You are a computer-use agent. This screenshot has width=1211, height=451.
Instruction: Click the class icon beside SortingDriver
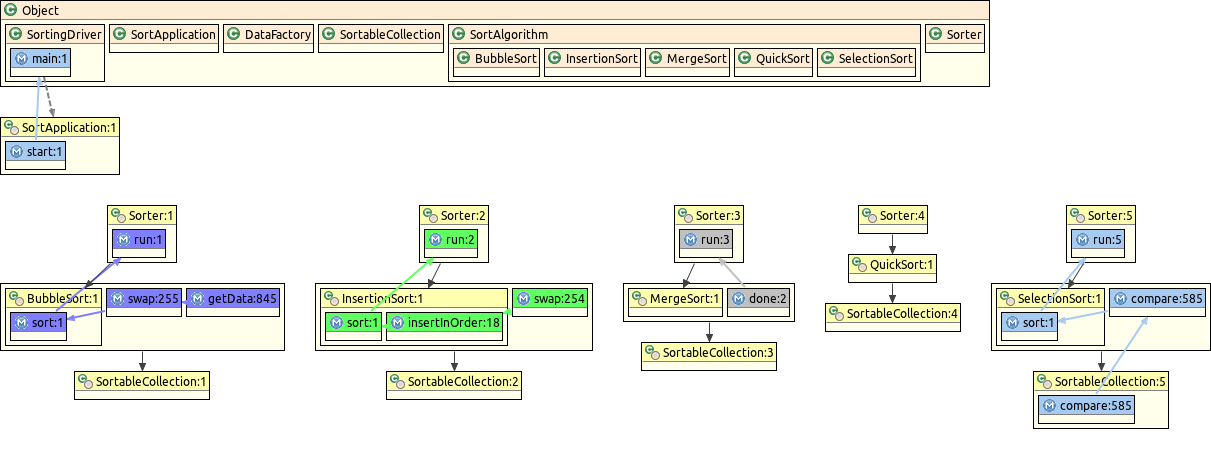point(16,34)
